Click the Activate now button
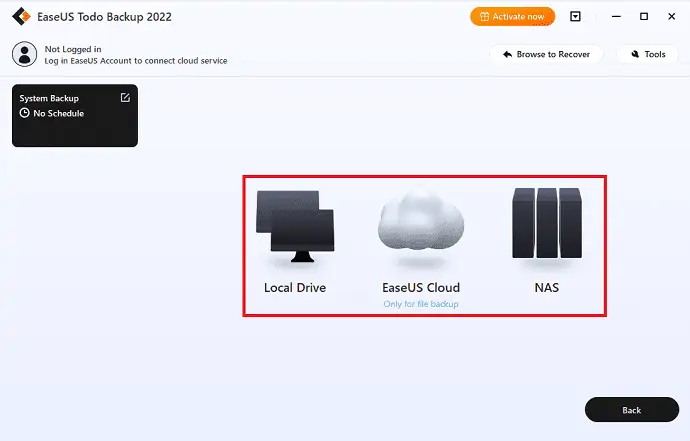Image resolution: width=690 pixels, height=441 pixels. click(x=513, y=17)
